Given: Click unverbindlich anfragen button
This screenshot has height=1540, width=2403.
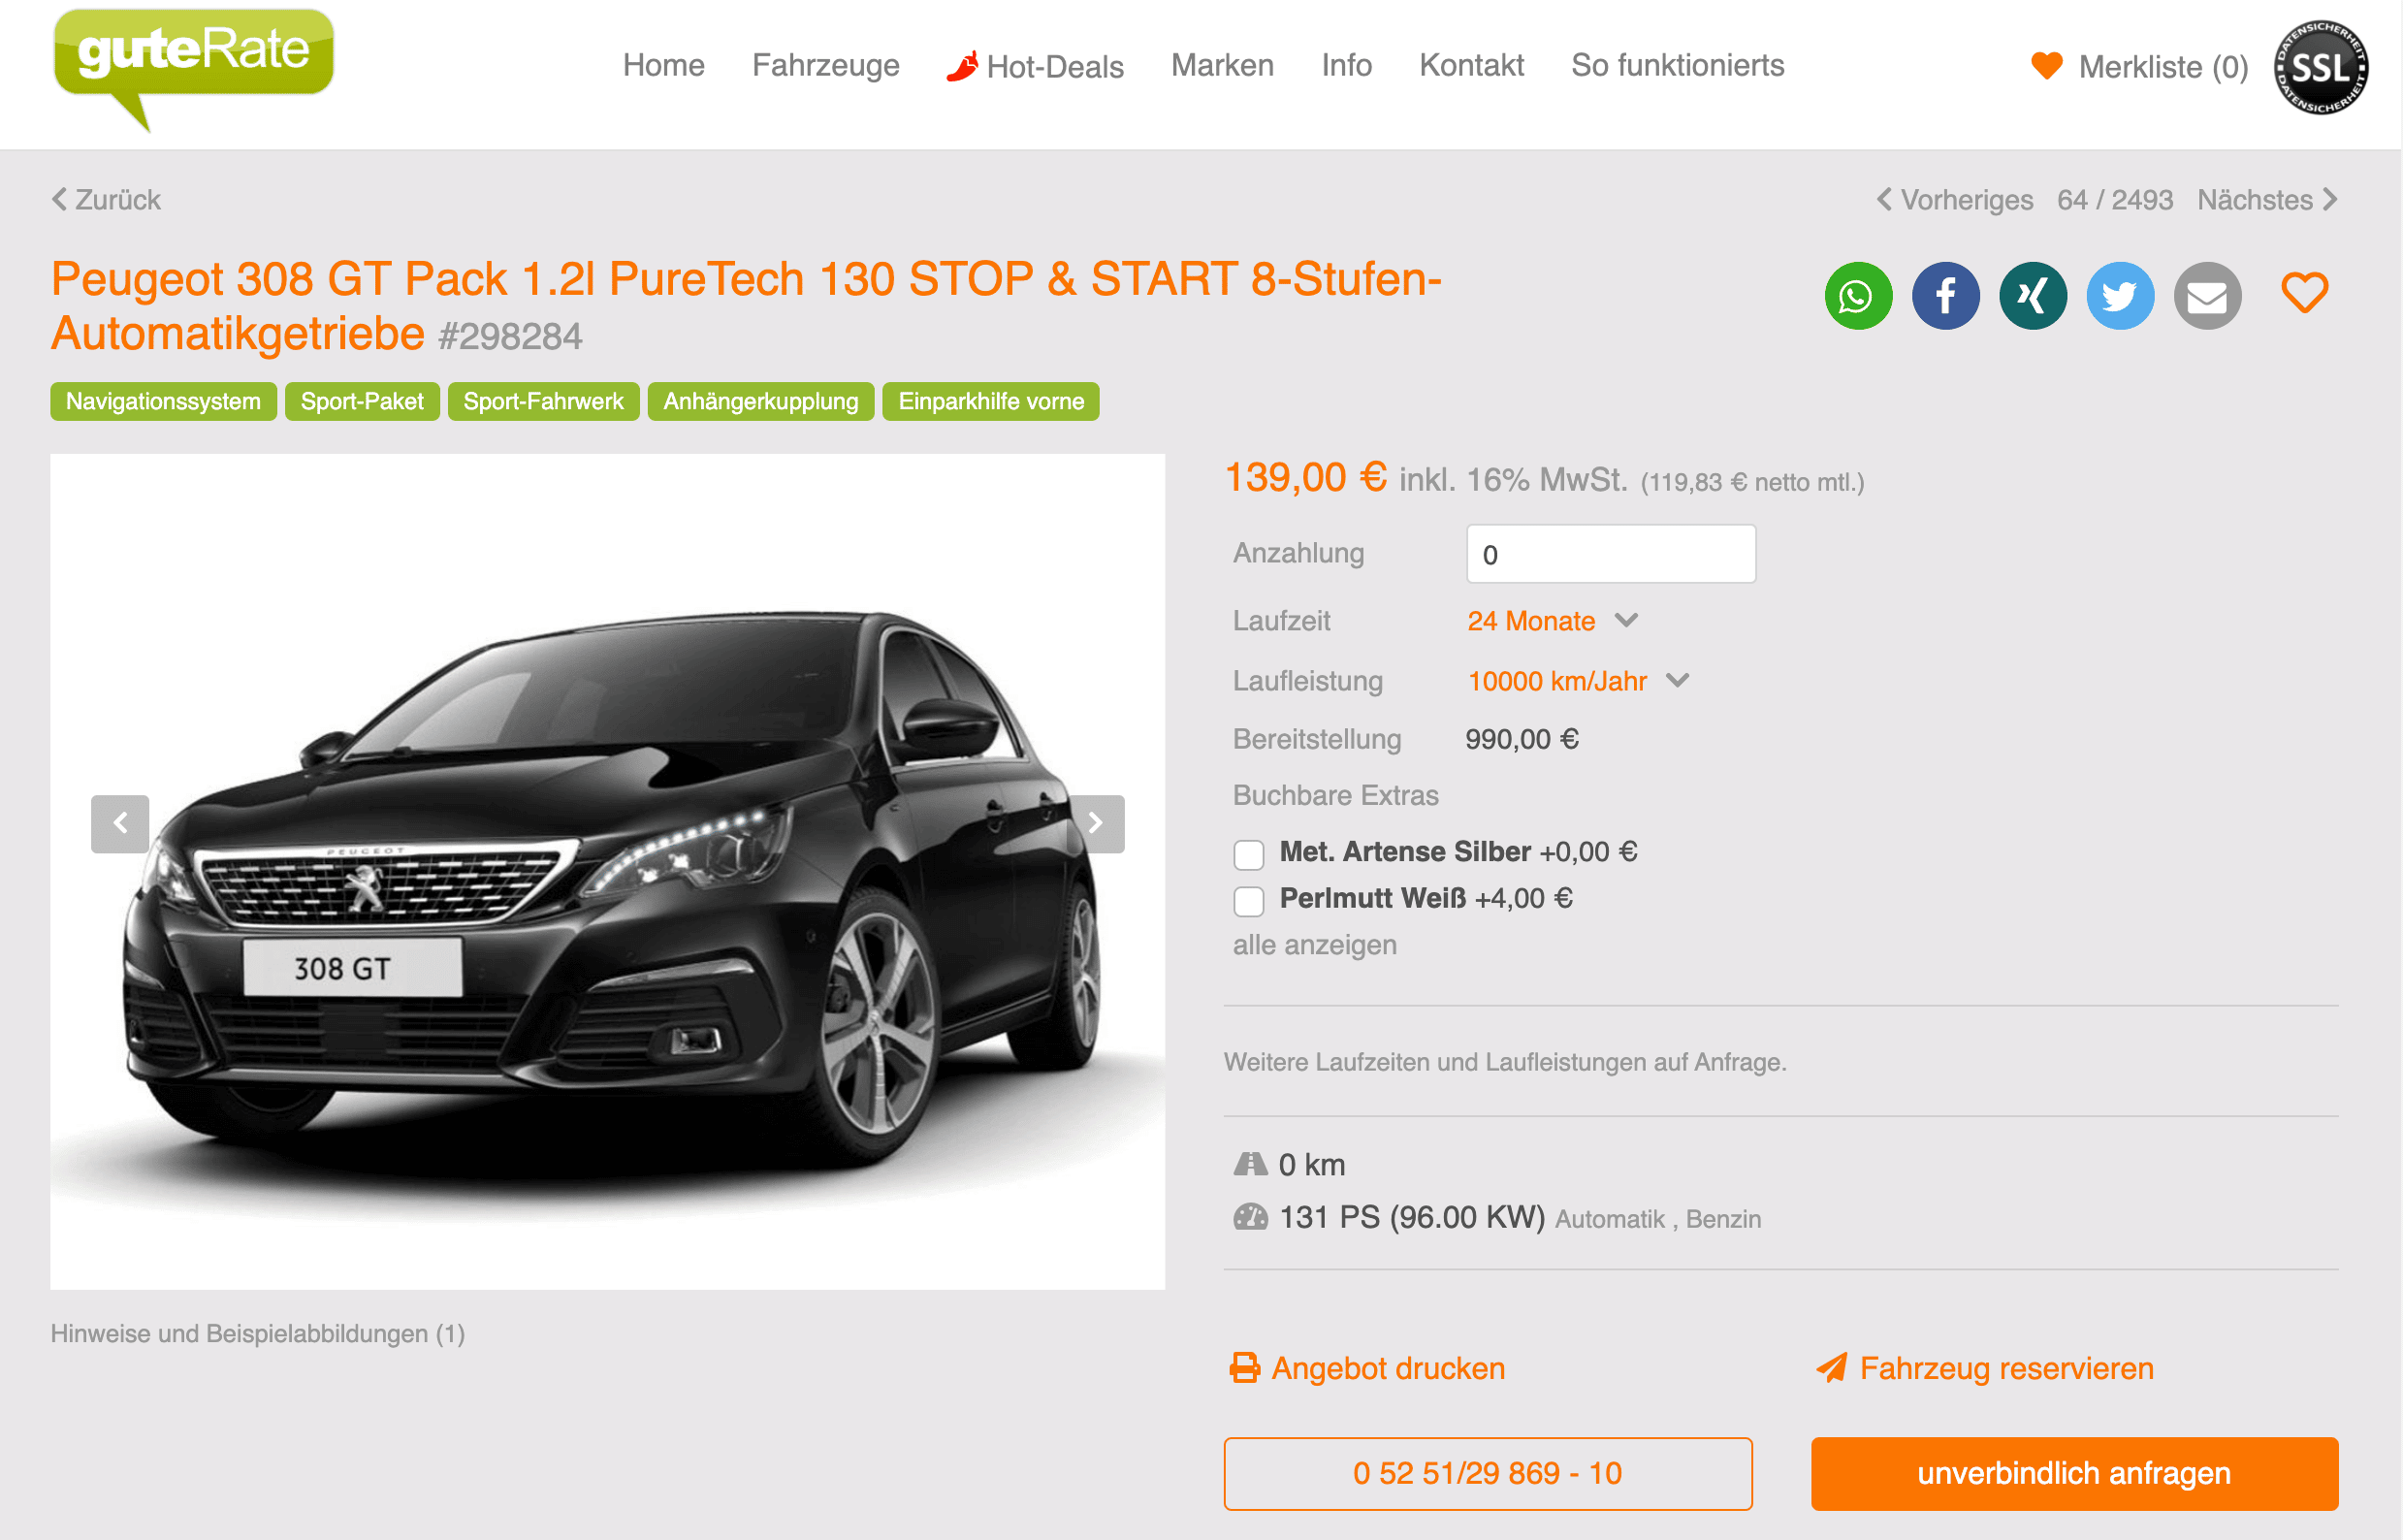Looking at the screenshot, I should coord(2074,1473).
